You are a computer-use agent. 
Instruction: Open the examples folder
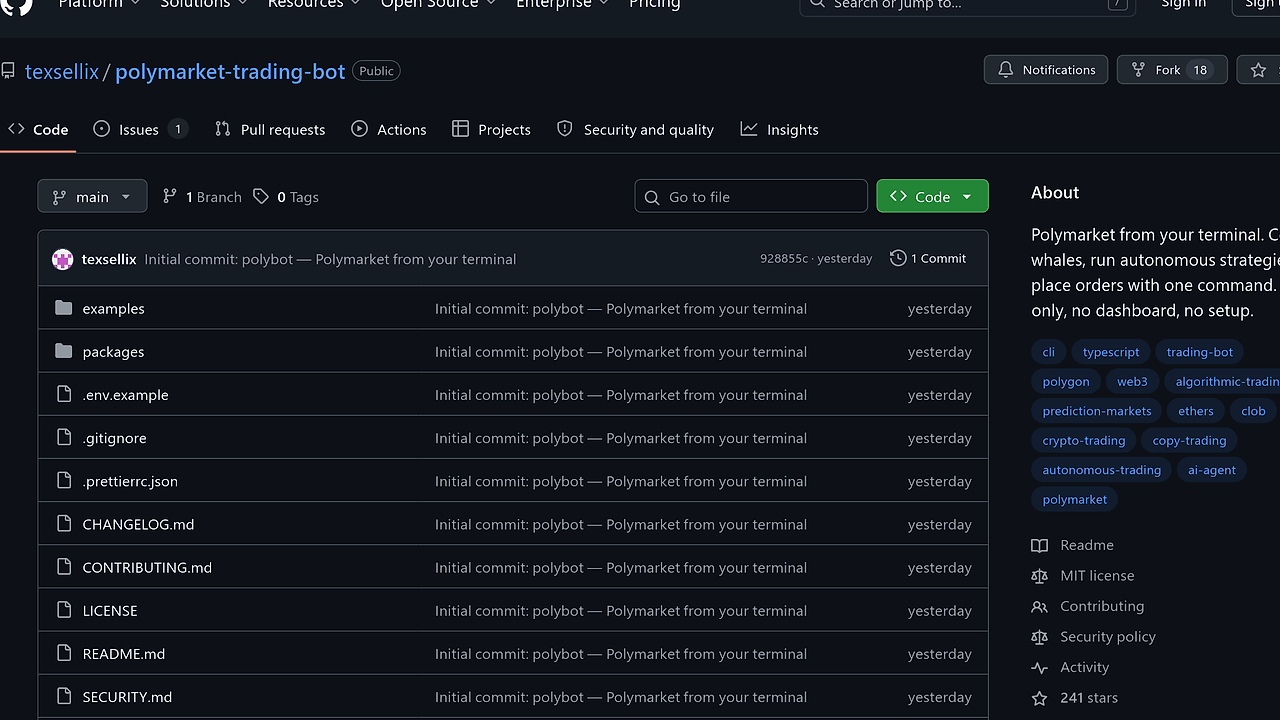[113, 309]
